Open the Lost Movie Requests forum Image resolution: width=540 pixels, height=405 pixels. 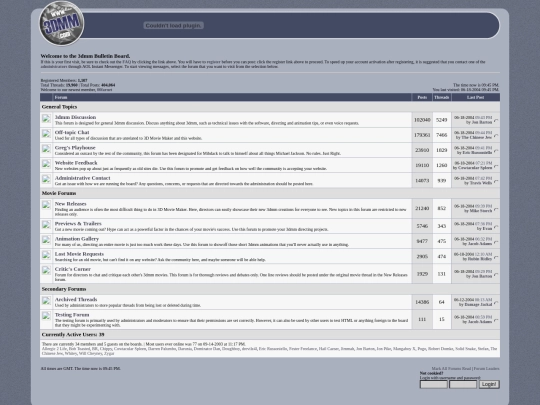pos(79,254)
